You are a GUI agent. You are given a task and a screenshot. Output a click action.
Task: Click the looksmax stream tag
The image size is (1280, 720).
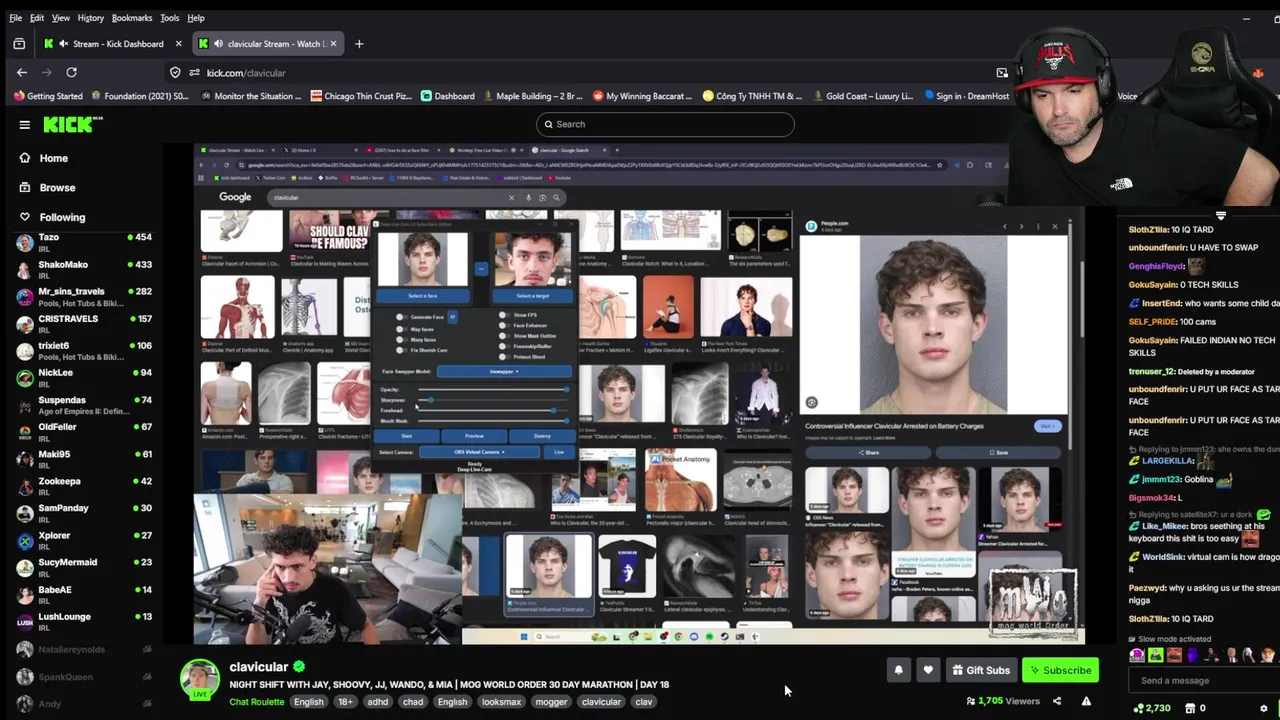point(501,702)
